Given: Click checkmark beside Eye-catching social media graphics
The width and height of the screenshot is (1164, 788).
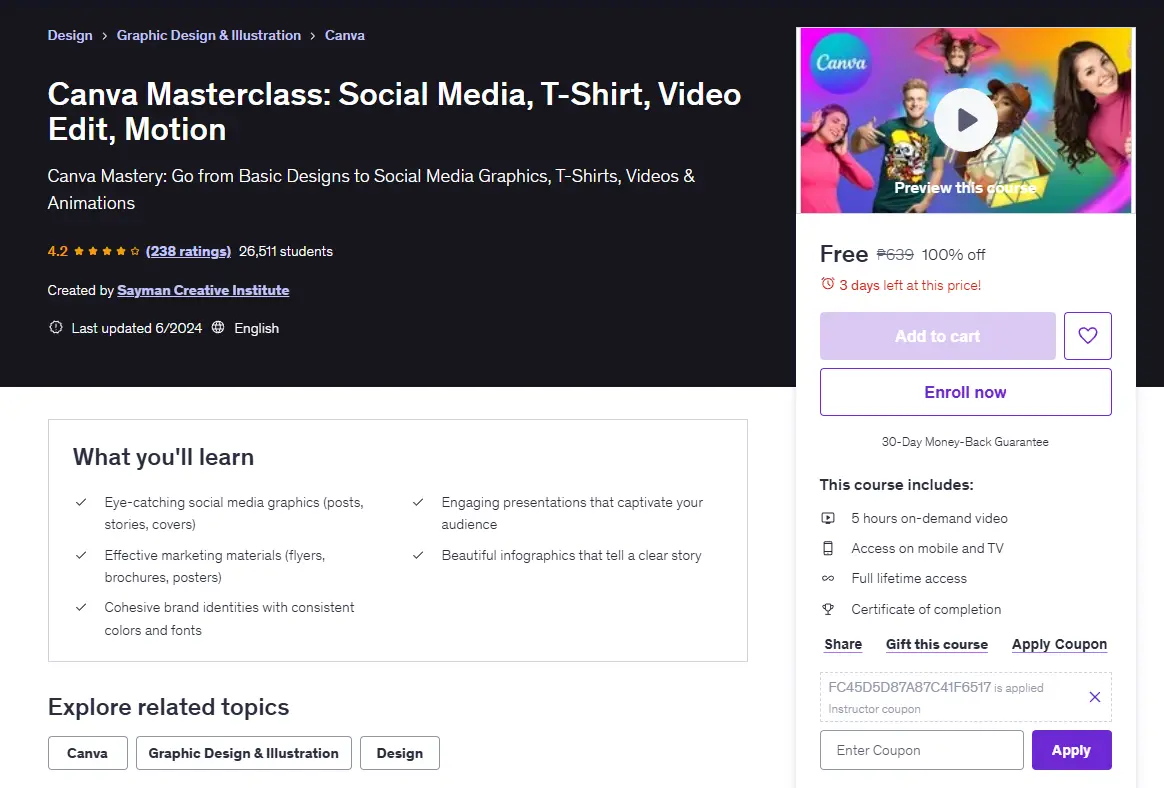Looking at the screenshot, I should tap(81, 502).
